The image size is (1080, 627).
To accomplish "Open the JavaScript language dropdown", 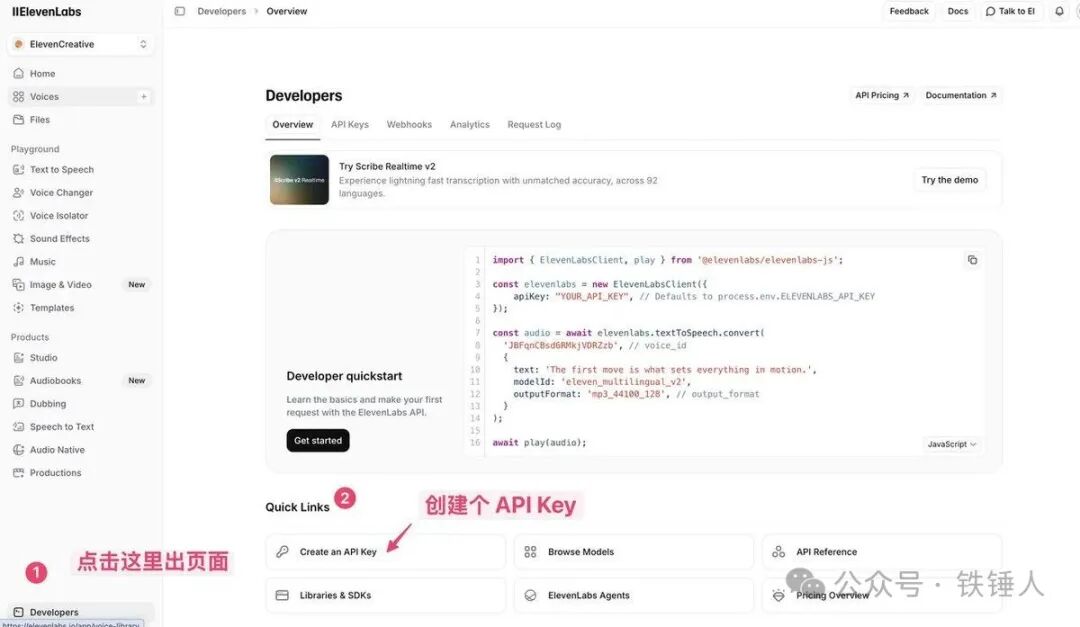I will click(952, 444).
